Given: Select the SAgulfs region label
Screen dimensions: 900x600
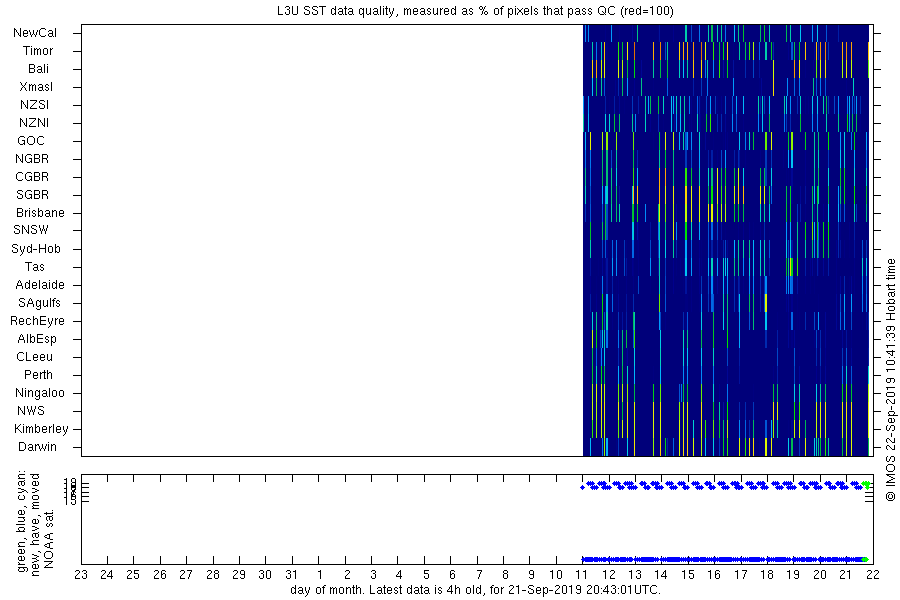Looking at the screenshot, I should tap(39, 303).
